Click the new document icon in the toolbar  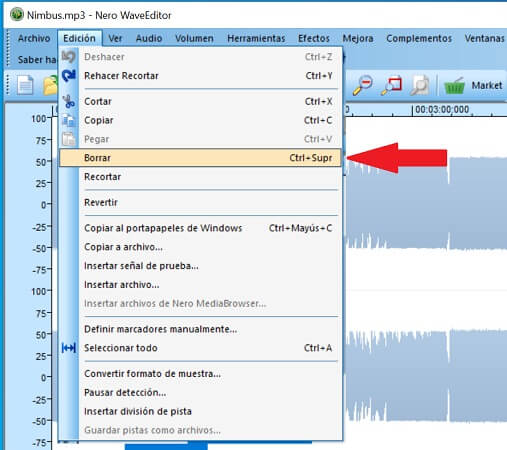pyautogui.click(x=25, y=85)
